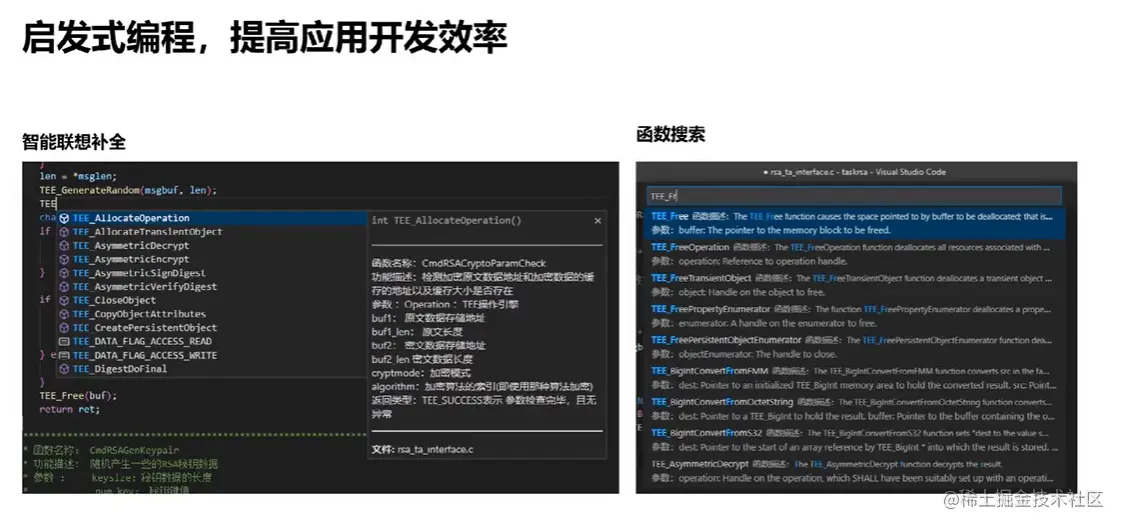The height and width of the screenshot is (527, 1121).
Task: Click the 'len = *msglen;' code line
Action: coord(78,176)
